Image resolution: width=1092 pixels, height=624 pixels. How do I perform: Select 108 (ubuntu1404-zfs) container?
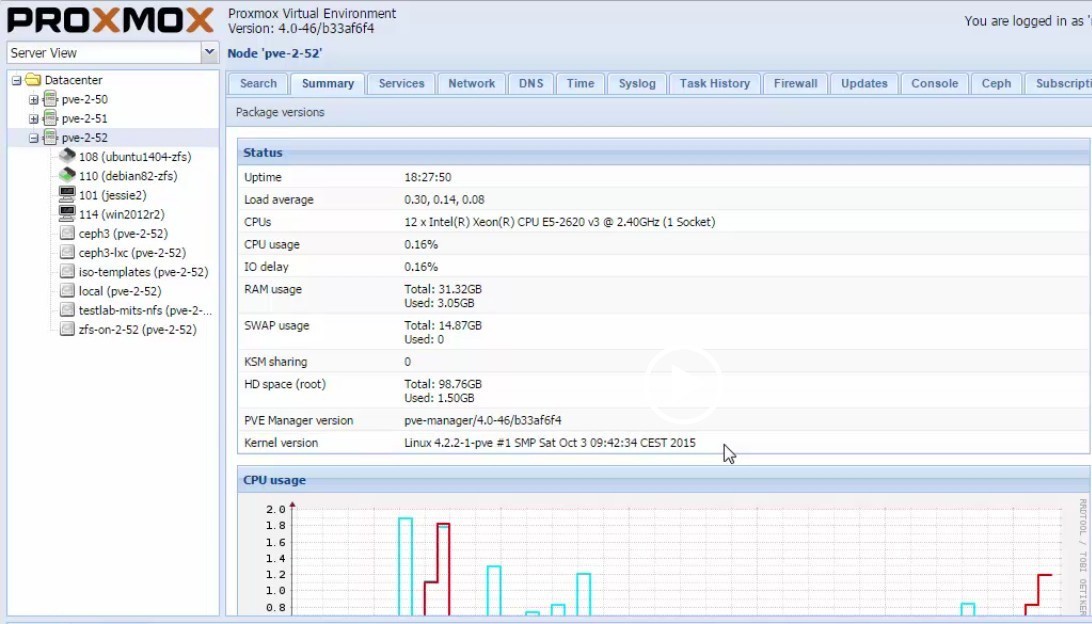tap(134, 157)
